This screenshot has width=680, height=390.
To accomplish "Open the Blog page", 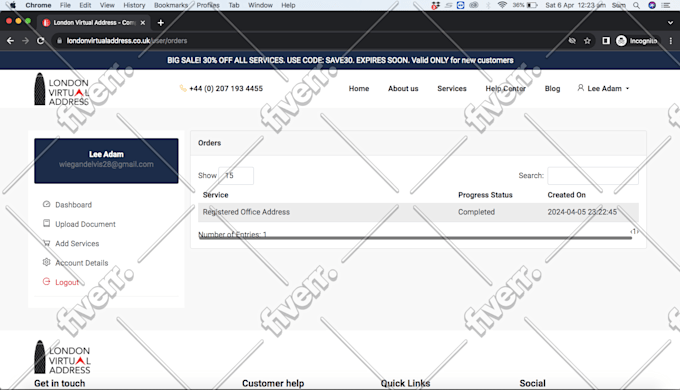I will 552,88.
